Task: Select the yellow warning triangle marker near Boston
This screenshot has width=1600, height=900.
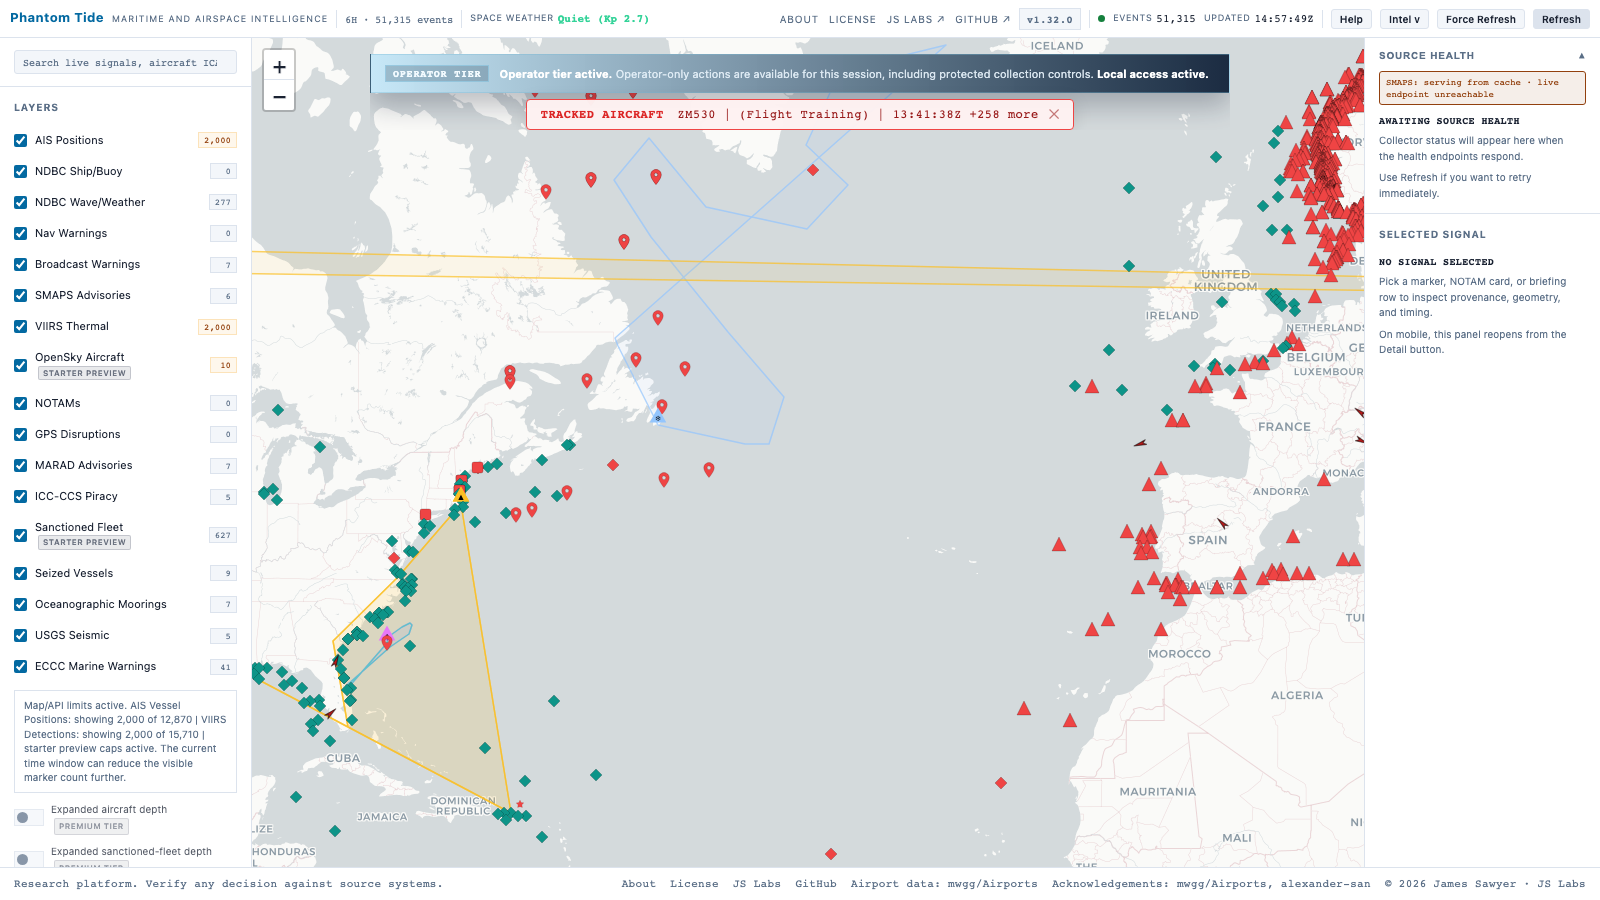Action: coord(461,495)
